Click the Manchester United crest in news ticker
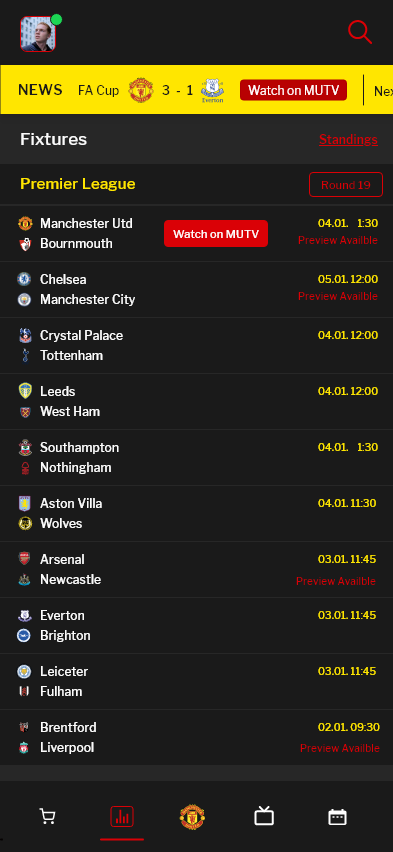Image resolution: width=393 pixels, height=852 pixels. pos(141,90)
